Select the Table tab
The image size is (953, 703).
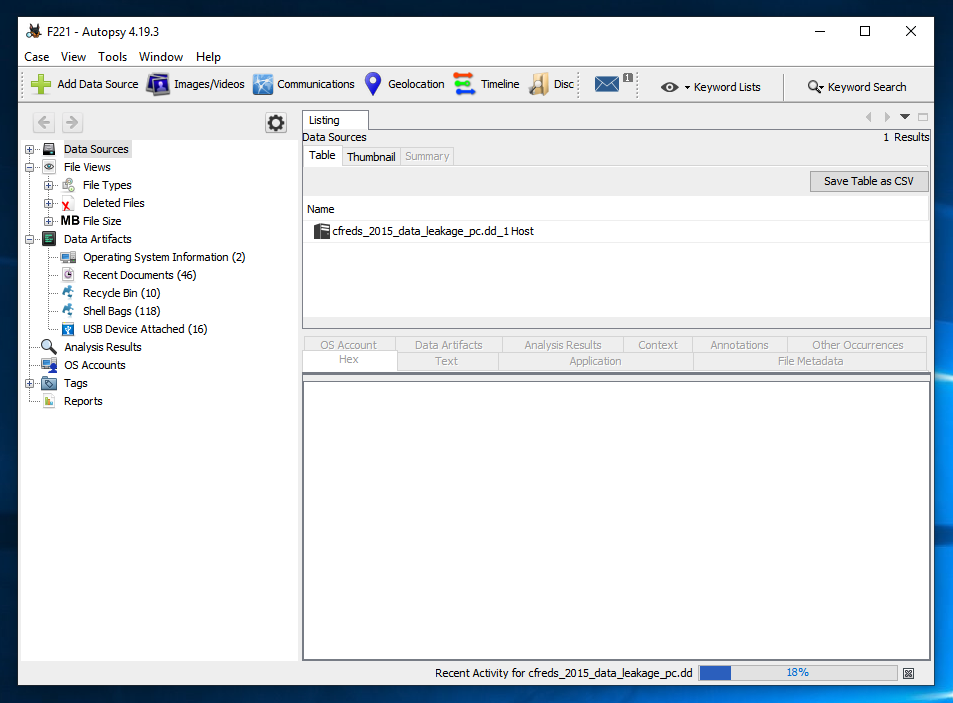click(x=322, y=156)
